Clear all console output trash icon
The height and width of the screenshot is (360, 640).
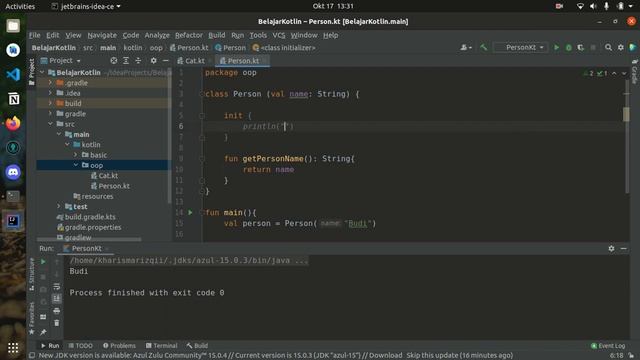tap(57, 323)
